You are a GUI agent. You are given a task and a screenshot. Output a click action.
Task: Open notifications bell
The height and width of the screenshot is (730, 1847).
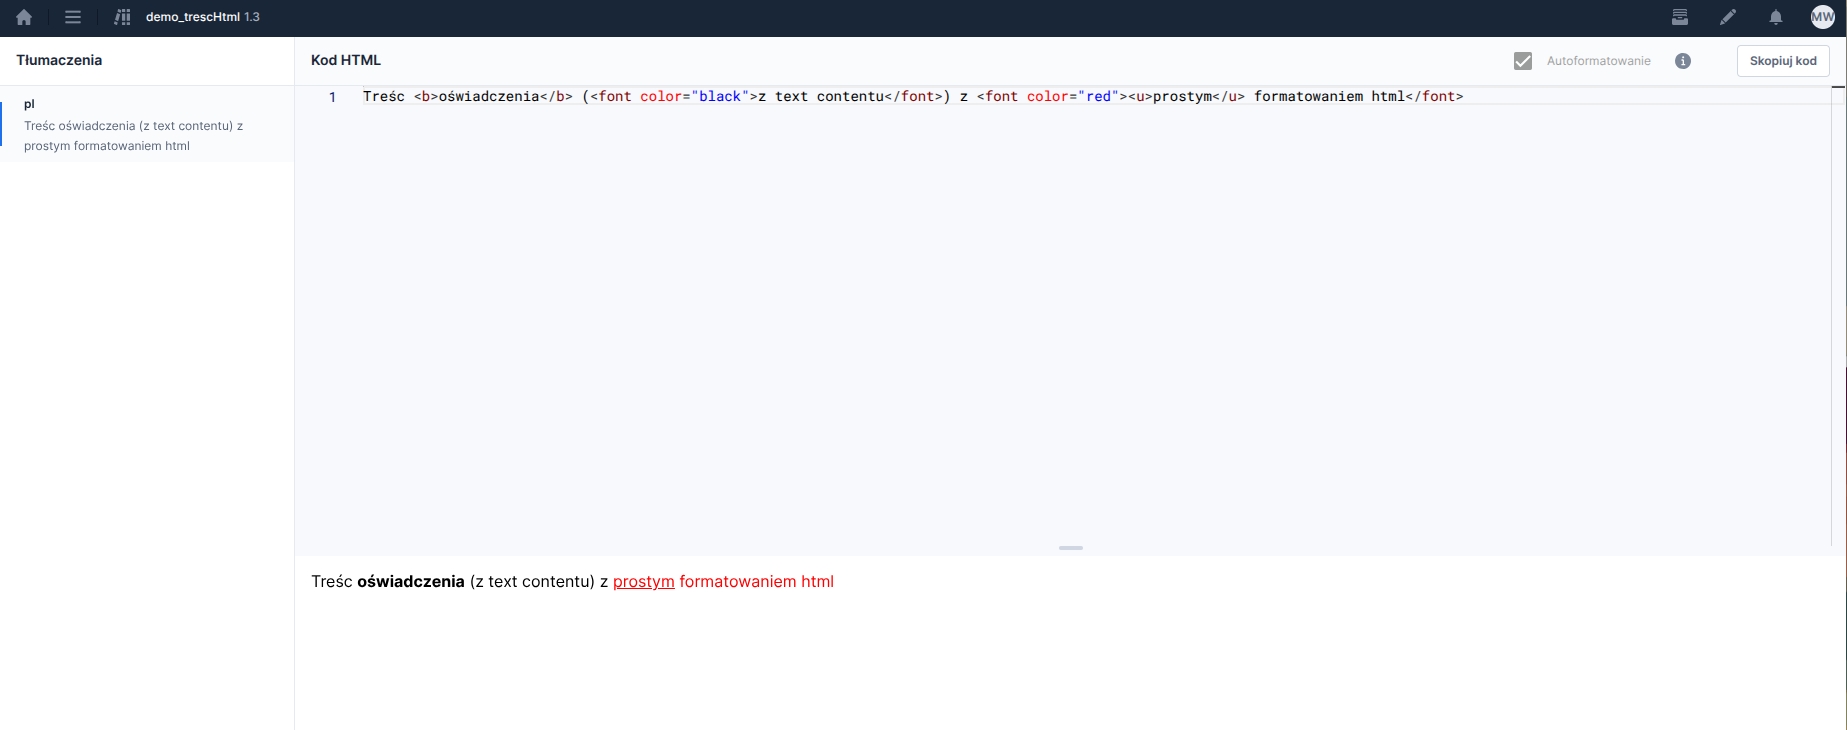[1776, 17]
